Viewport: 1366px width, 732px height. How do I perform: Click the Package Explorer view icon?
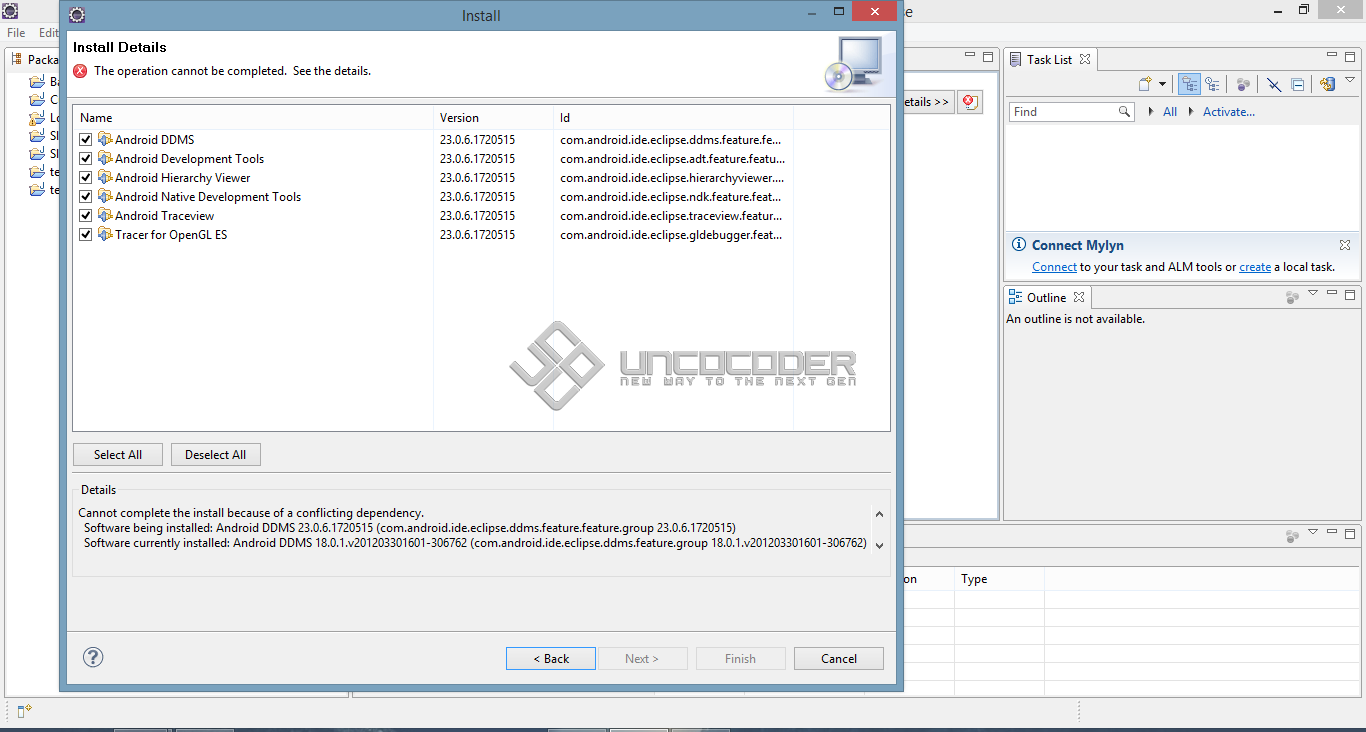(x=17, y=60)
